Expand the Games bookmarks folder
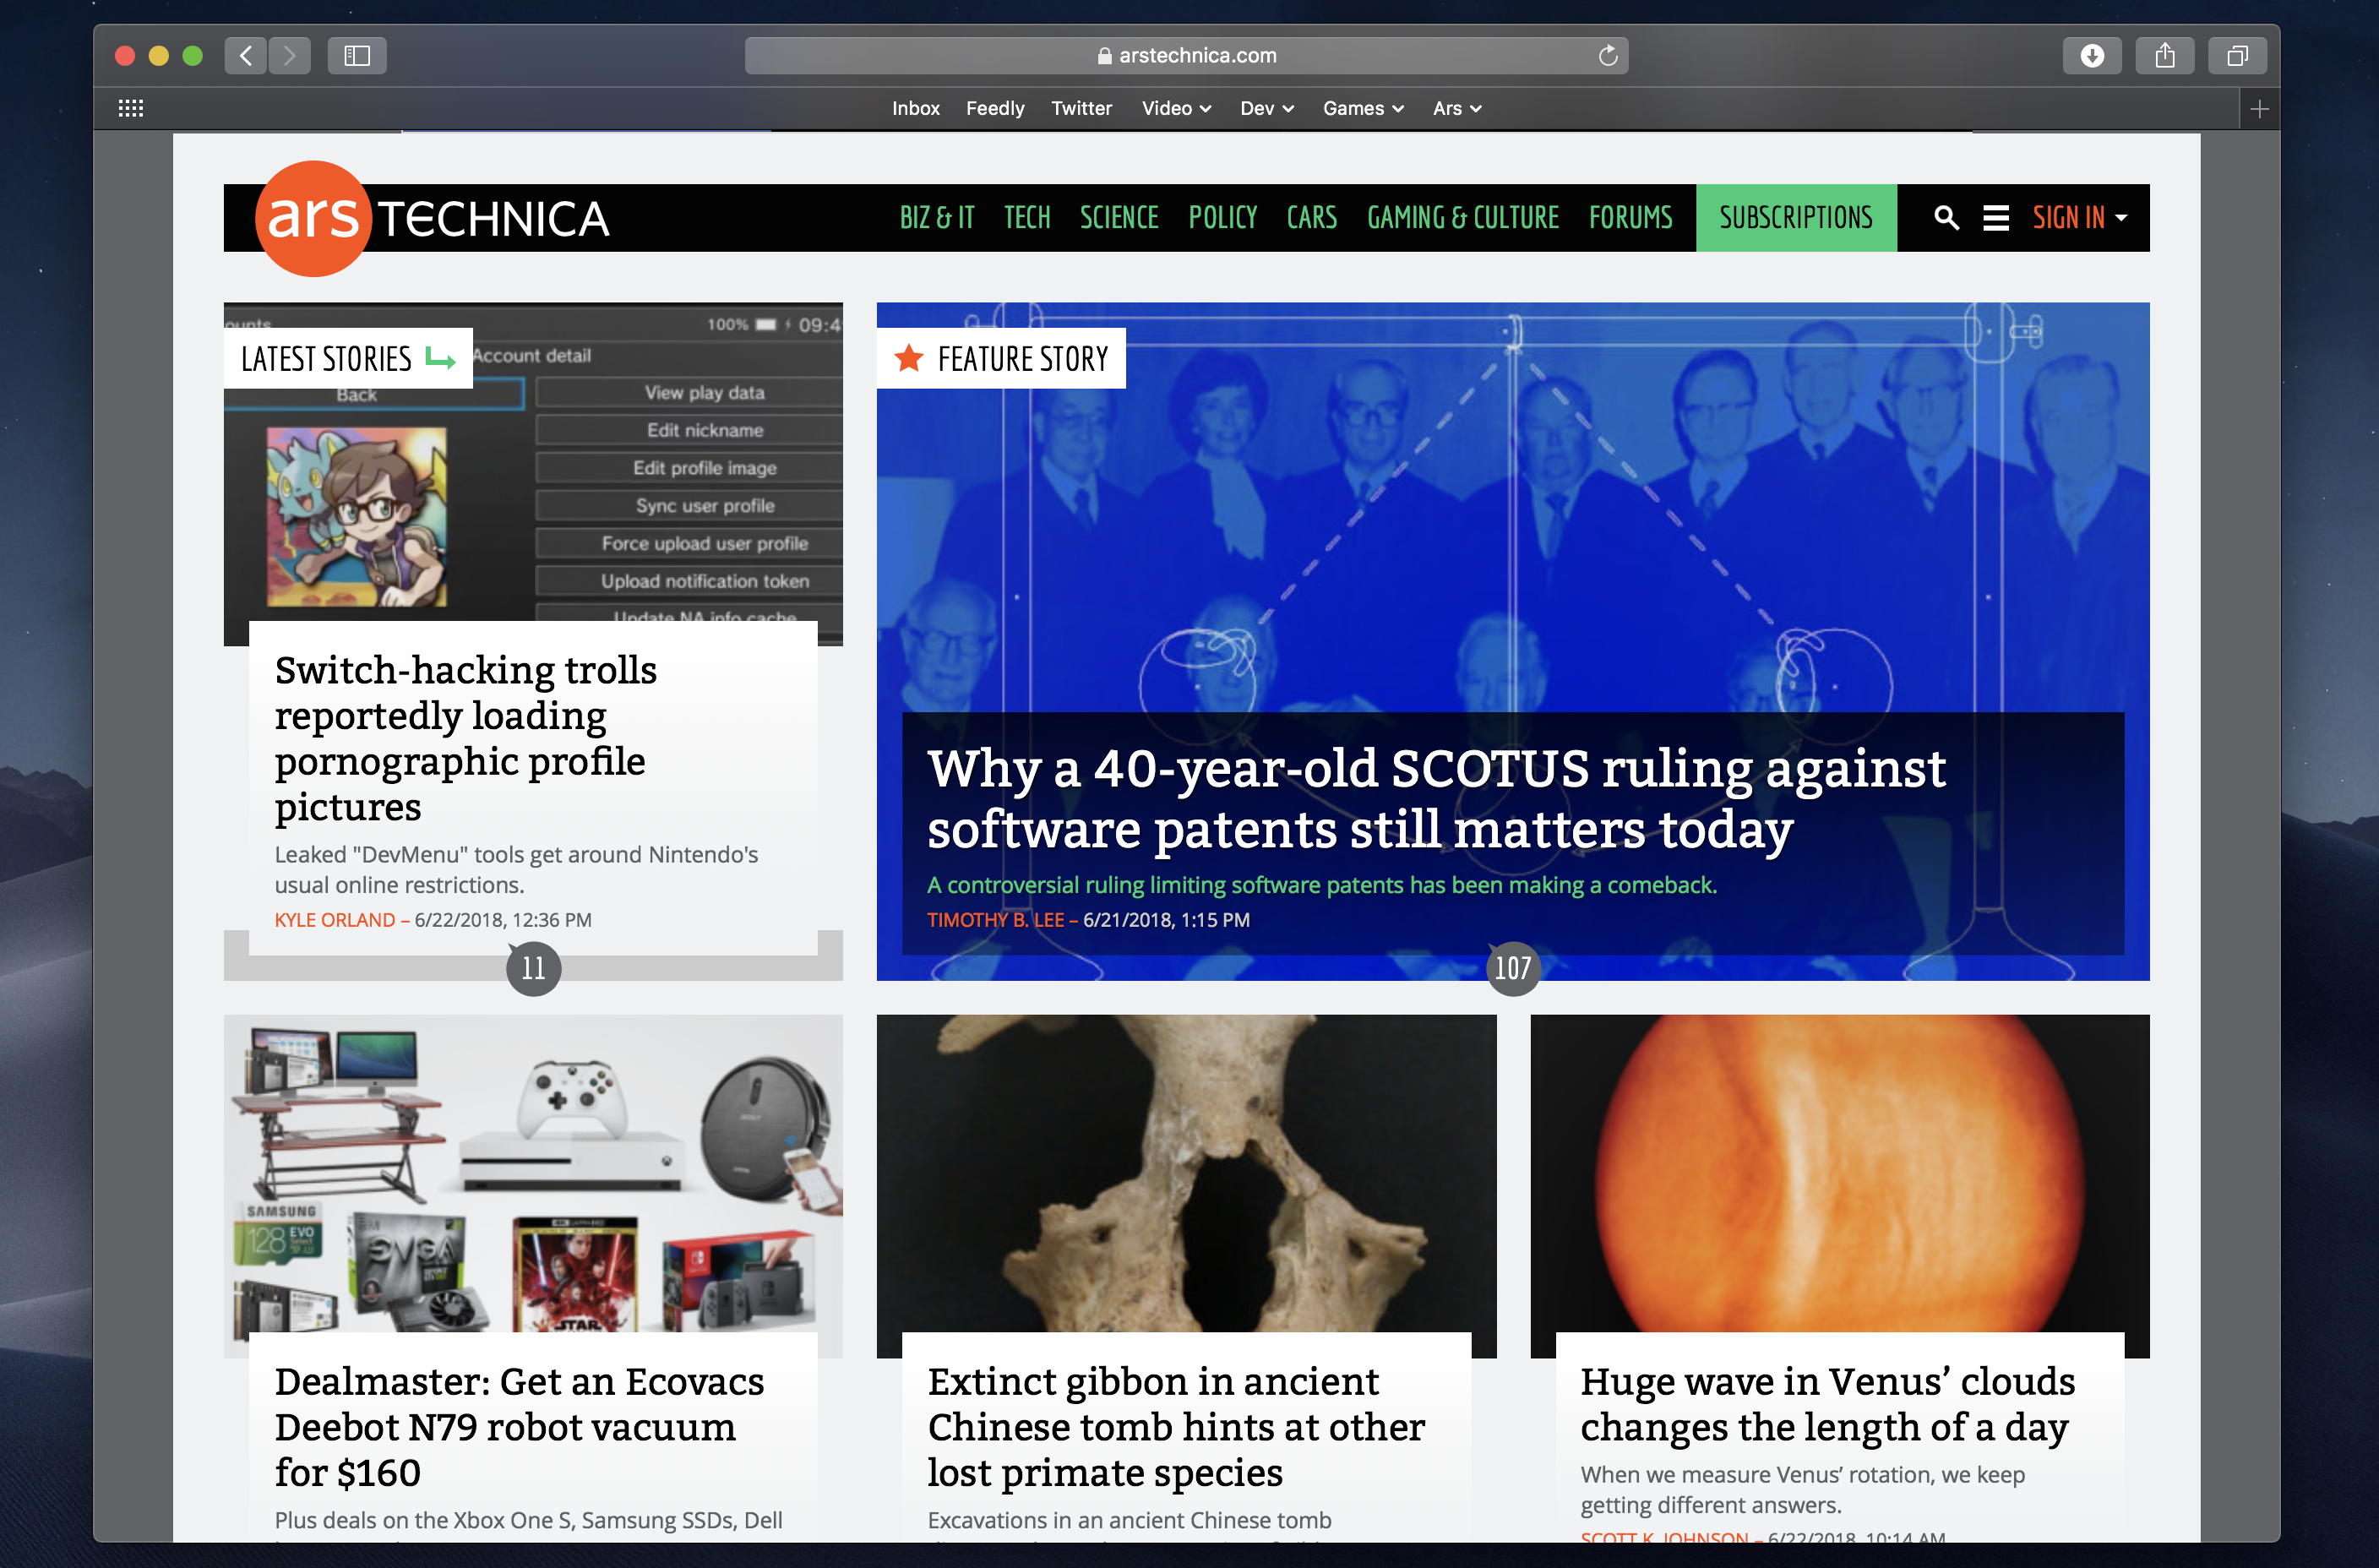Image resolution: width=2379 pixels, height=1568 pixels. [1363, 108]
